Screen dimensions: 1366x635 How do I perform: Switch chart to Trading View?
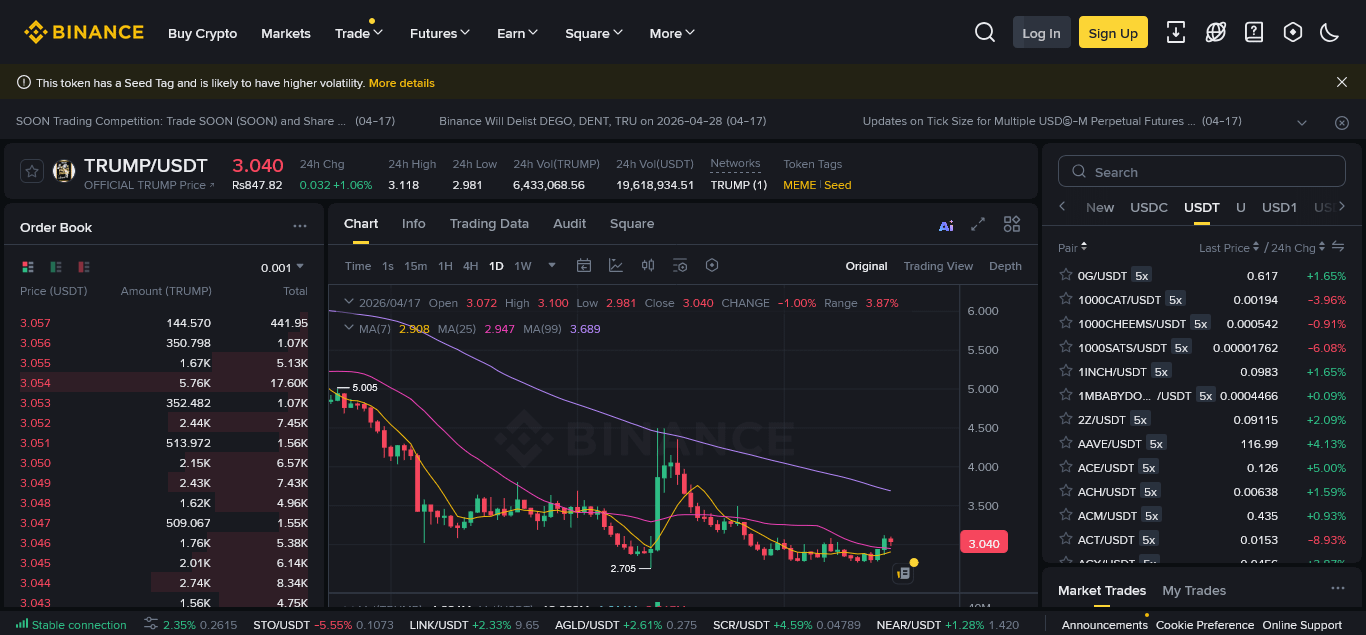(938, 266)
